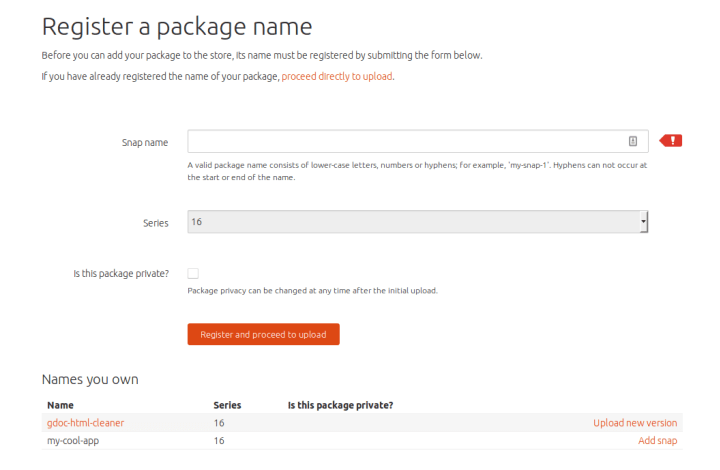Click the Register a package name heading

click(177, 26)
